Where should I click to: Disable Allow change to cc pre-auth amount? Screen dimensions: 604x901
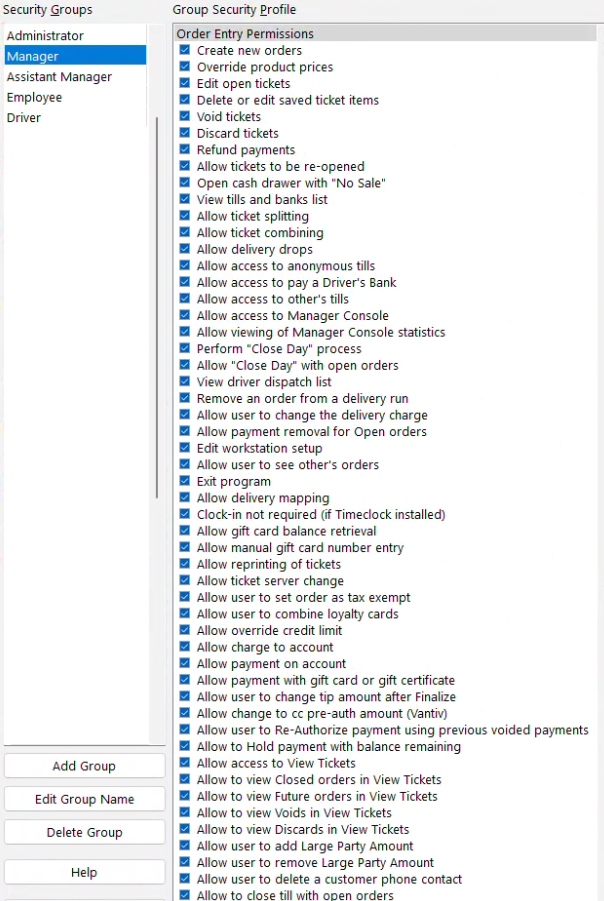pyautogui.click(x=184, y=713)
